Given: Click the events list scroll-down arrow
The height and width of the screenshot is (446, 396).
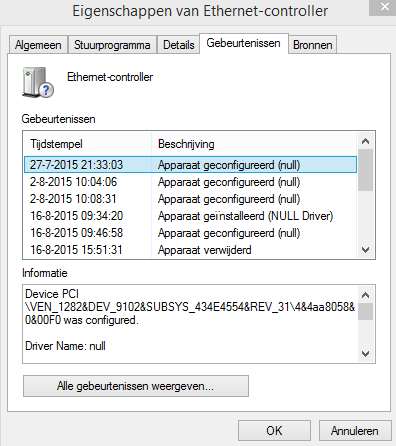Looking at the screenshot, I should [x=365, y=250].
